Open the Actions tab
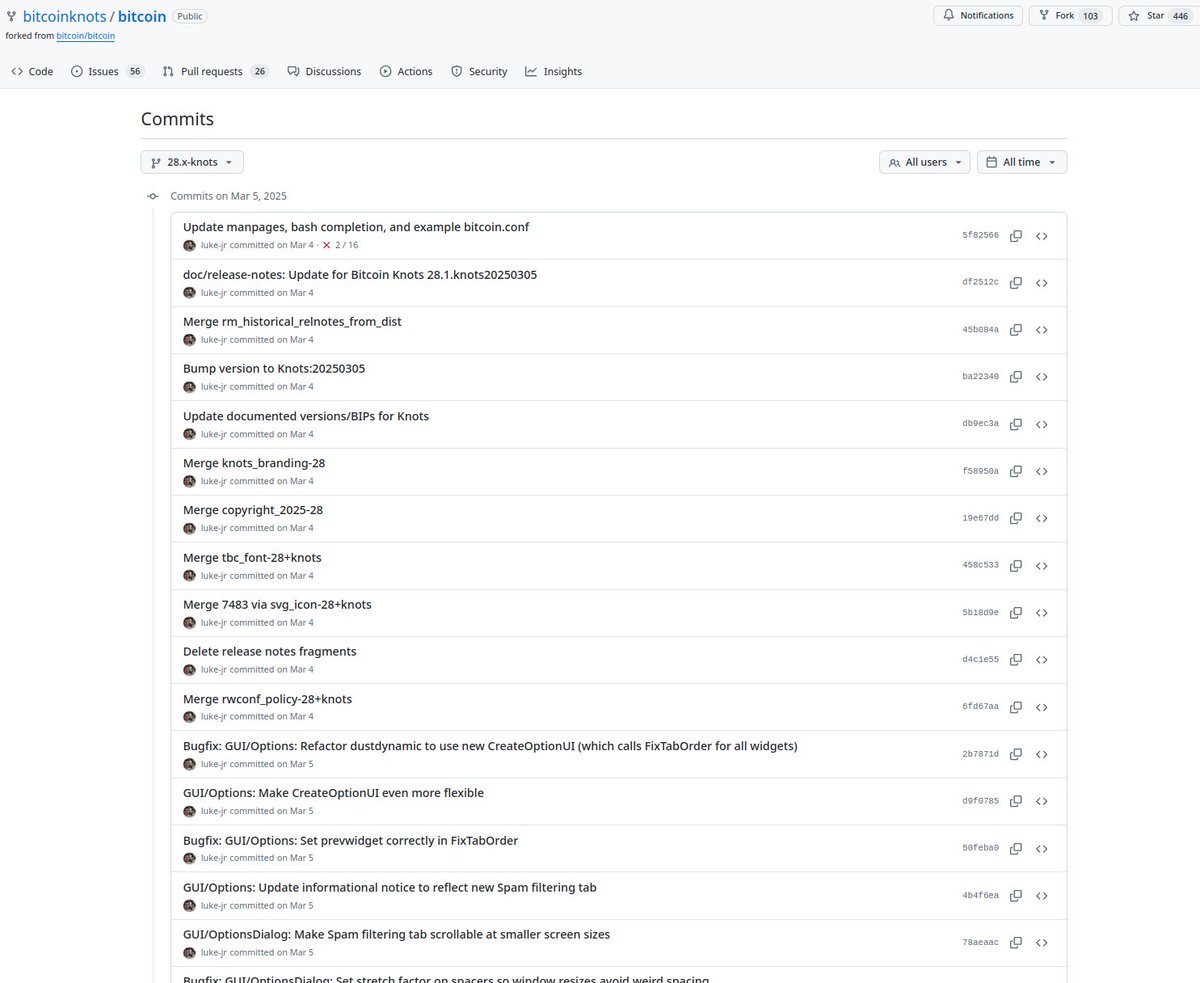The height and width of the screenshot is (983, 1200). 406,72
